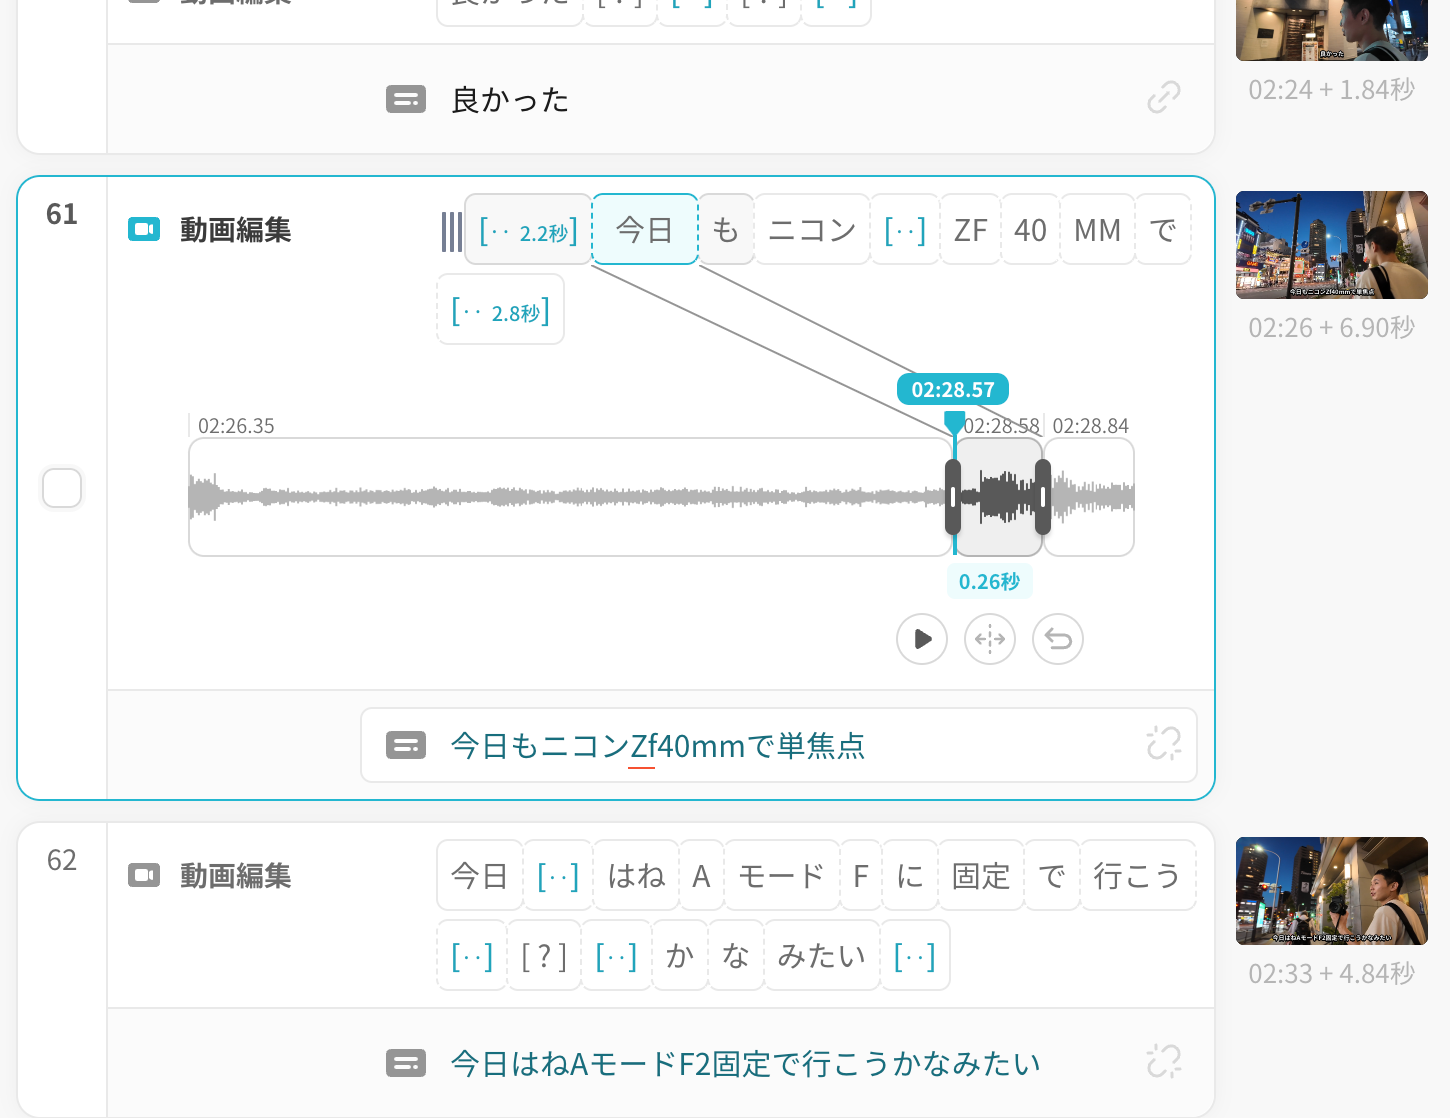Click the 動画編集 label in clip 62

pyautogui.click(x=236, y=876)
